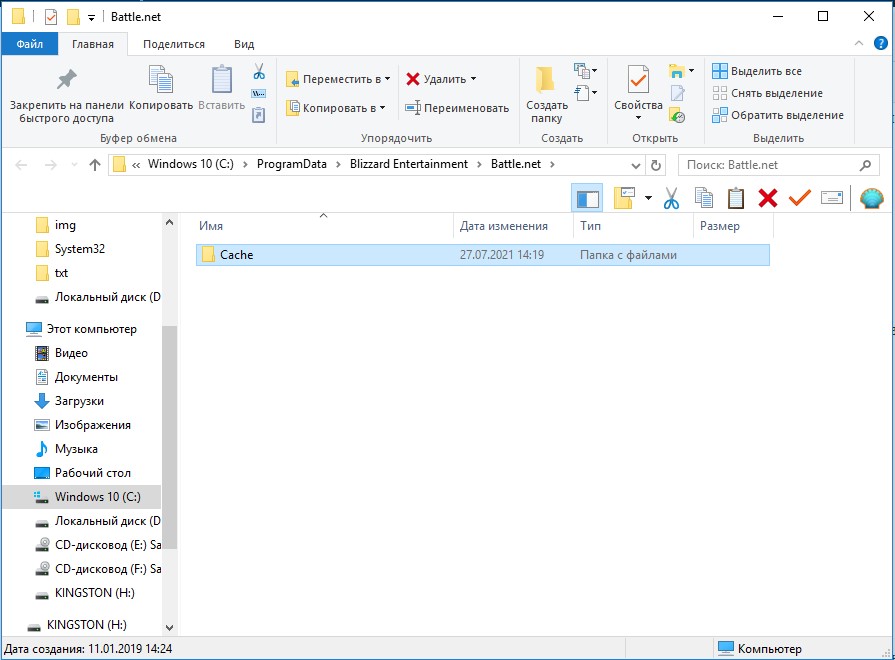Paste shortcut via small ribbon icon
This screenshot has height=660, width=895.
259,115
